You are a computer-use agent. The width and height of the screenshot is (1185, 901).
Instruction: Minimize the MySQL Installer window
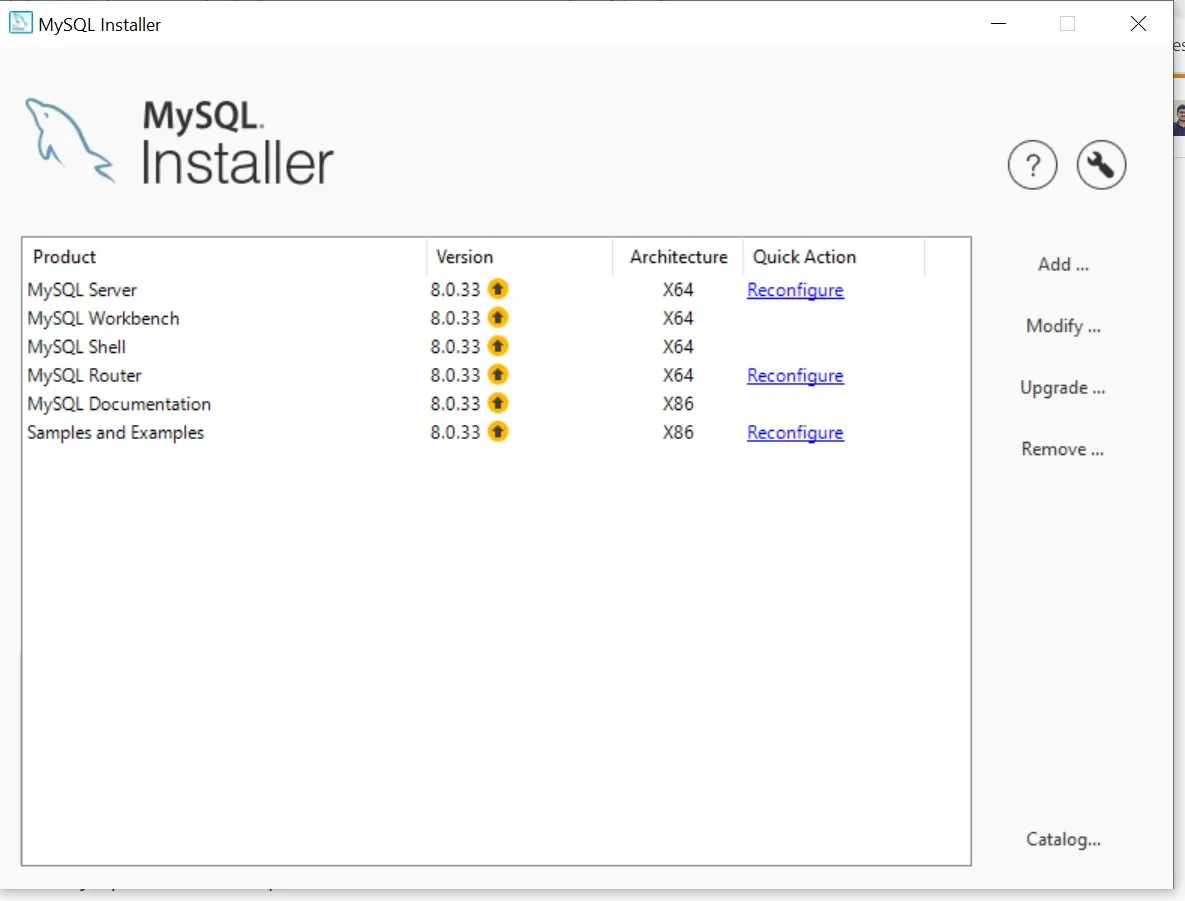pos(998,23)
